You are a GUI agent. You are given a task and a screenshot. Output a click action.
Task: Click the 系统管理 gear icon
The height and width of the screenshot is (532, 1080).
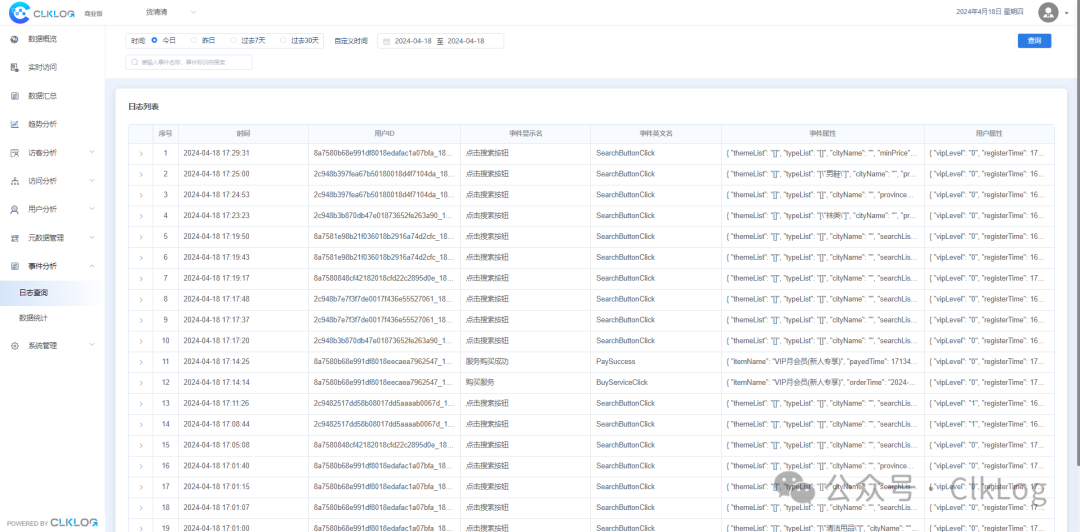point(14,346)
